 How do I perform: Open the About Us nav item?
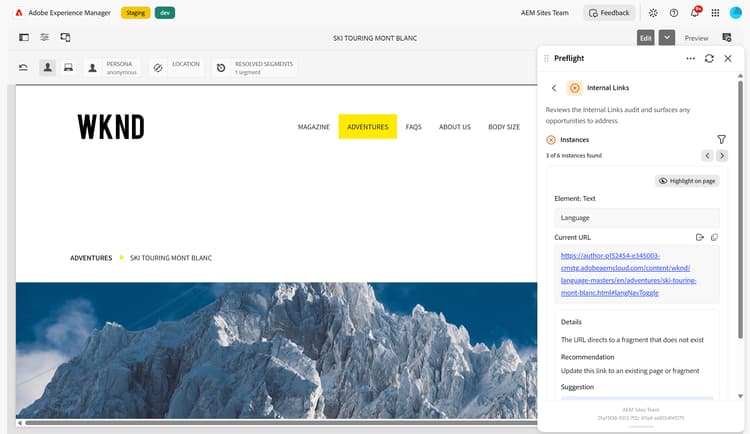(455, 127)
